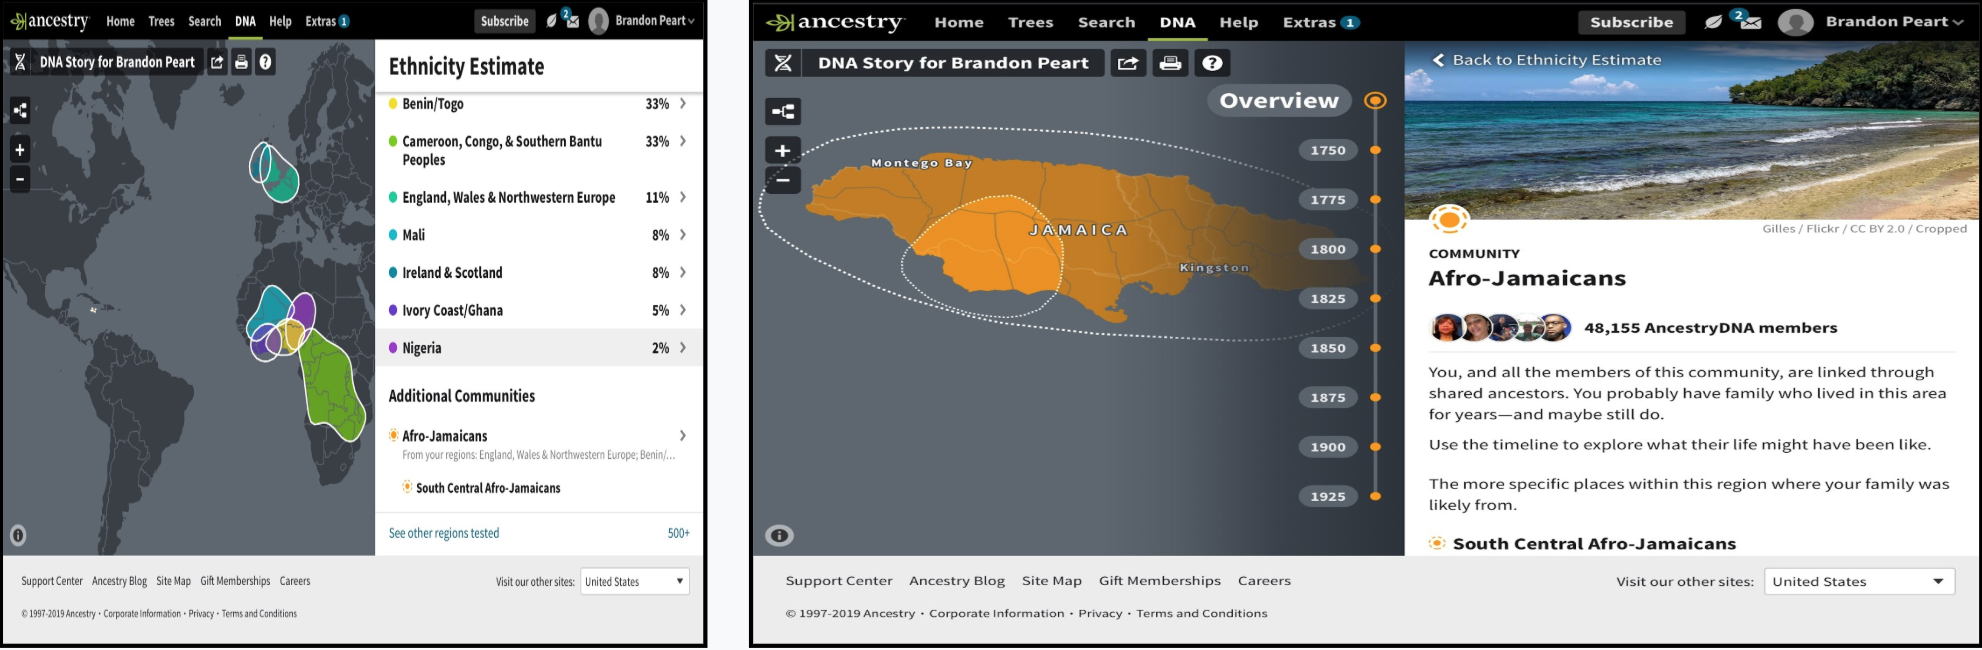Image resolution: width=1982 pixels, height=650 pixels.
Task: Open South Central Afro-Jamaicans in right panel
Action: tap(1593, 544)
